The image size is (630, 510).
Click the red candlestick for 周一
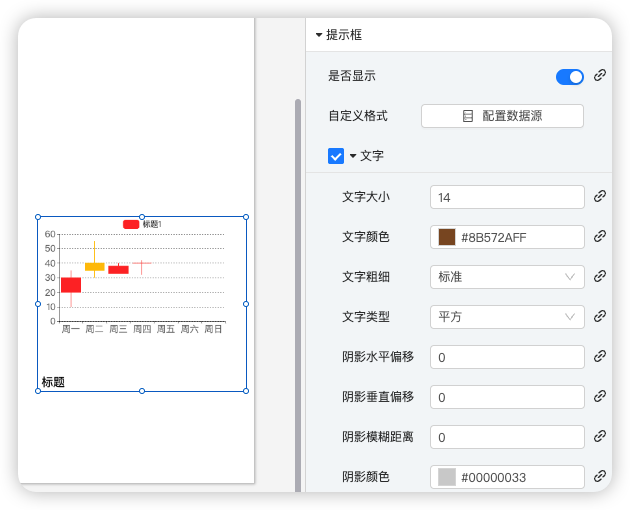point(71,285)
